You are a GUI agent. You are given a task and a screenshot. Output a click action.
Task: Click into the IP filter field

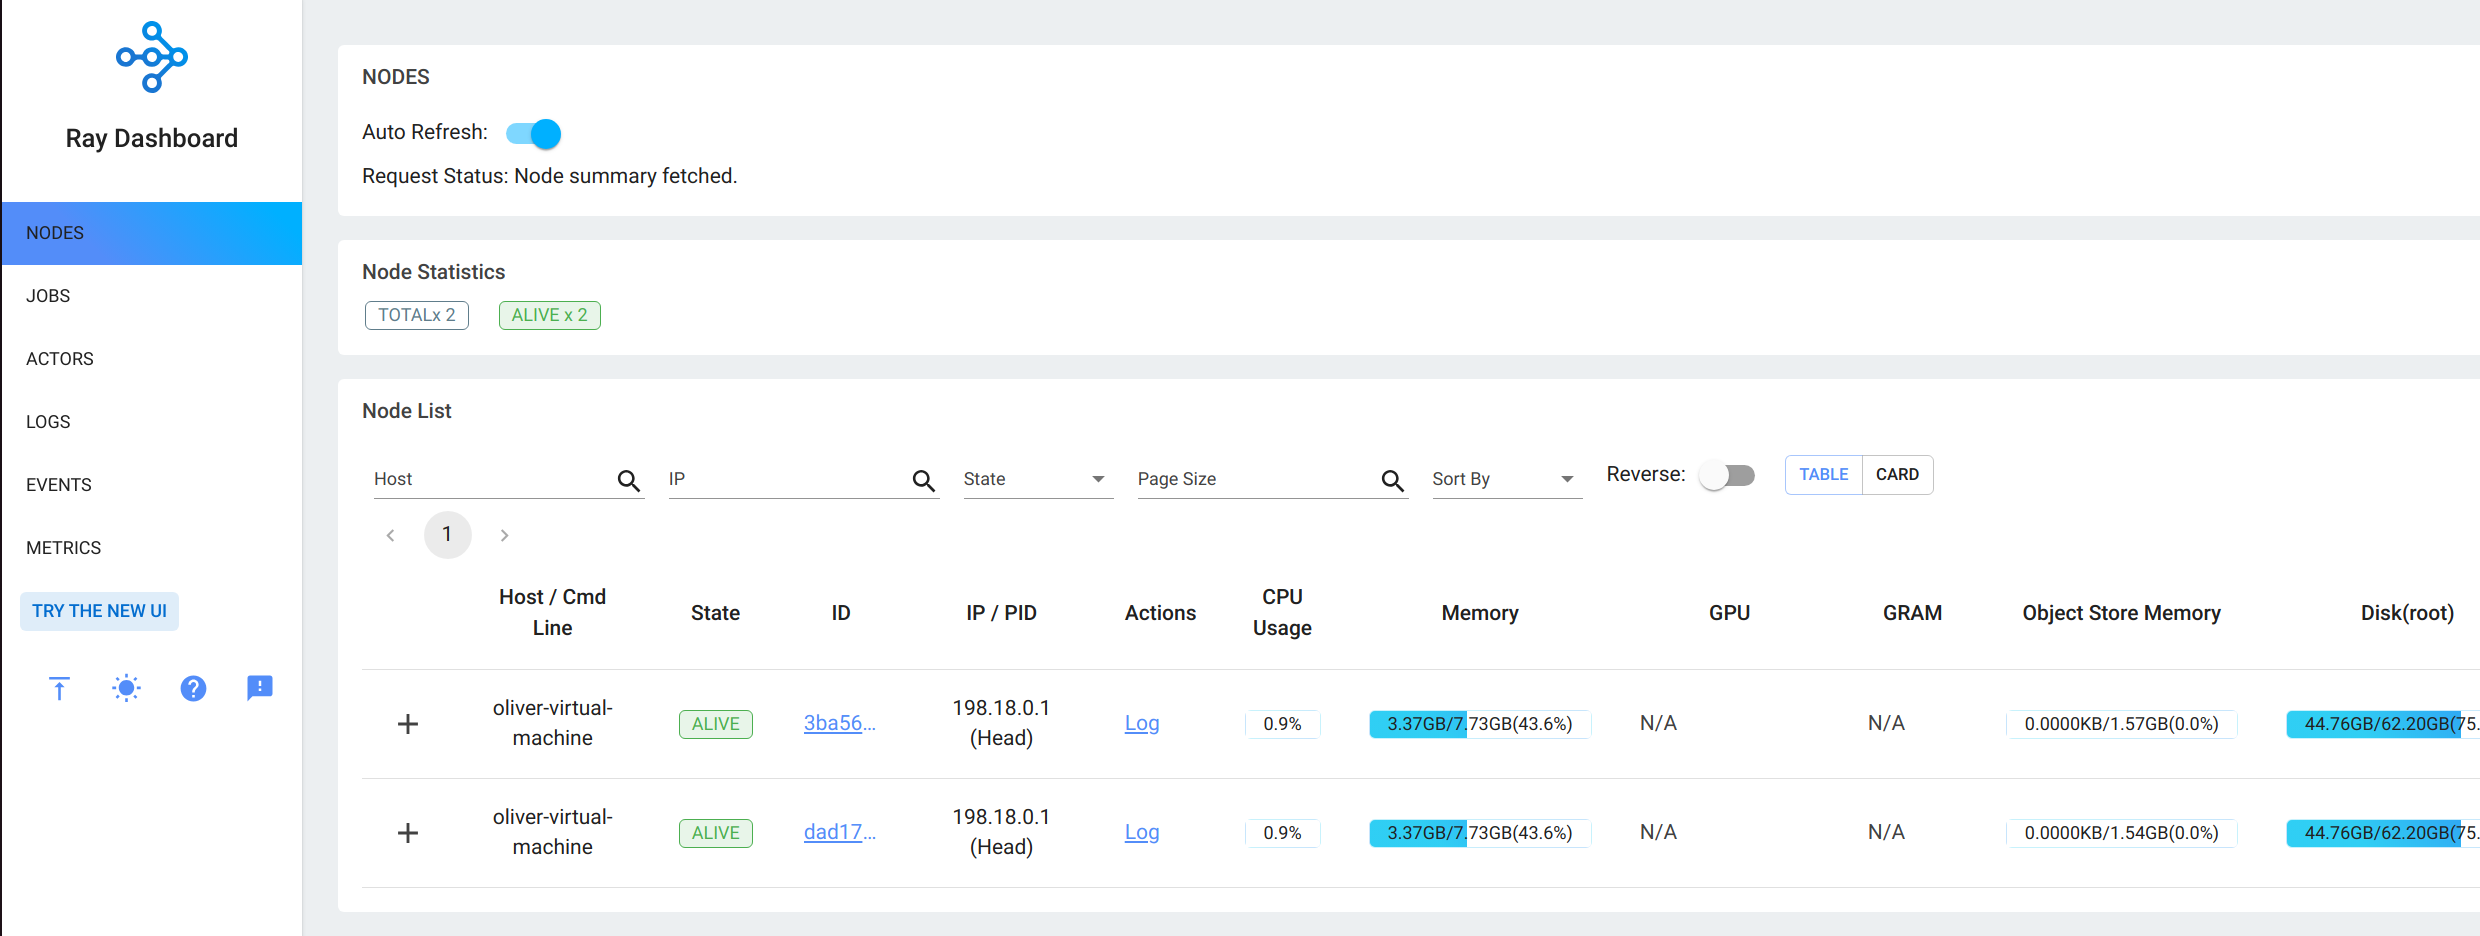coord(789,479)
